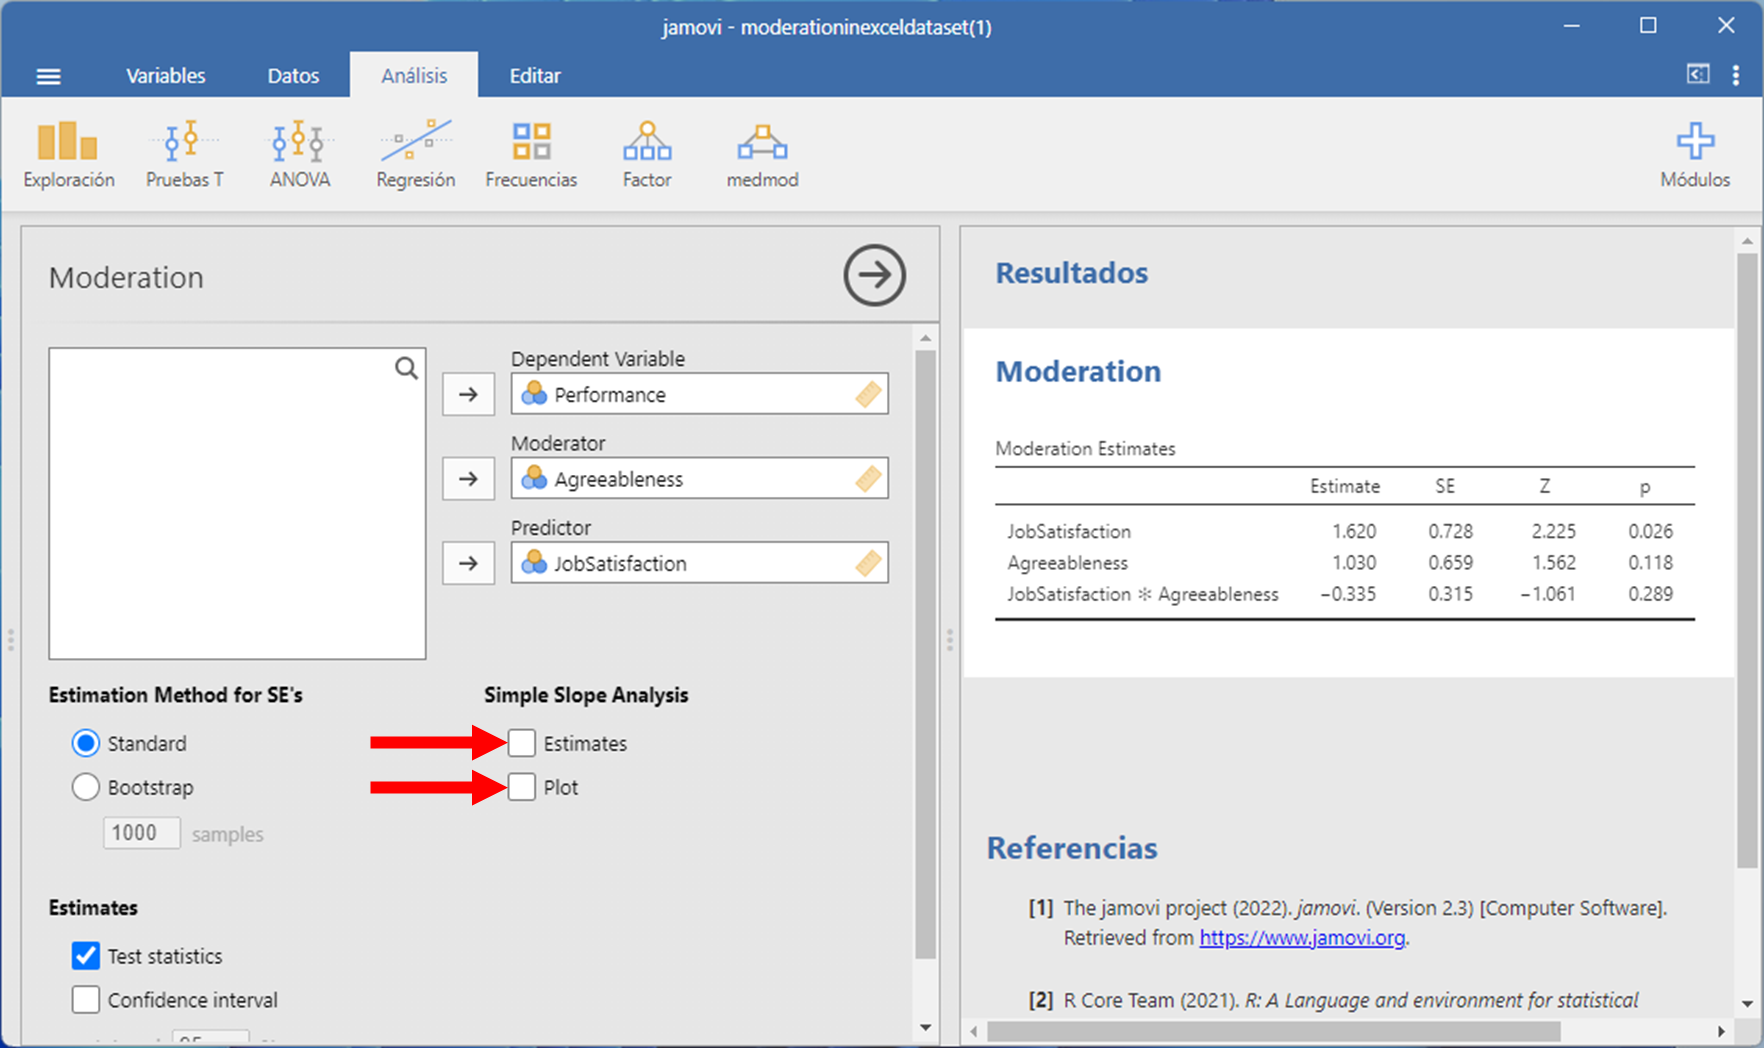
Task: Open the ANOVA analysis menu
Action: pos(299,154)
